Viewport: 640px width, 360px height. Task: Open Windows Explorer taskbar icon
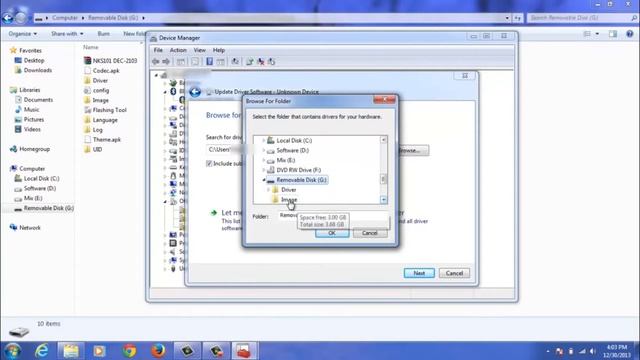71,351
